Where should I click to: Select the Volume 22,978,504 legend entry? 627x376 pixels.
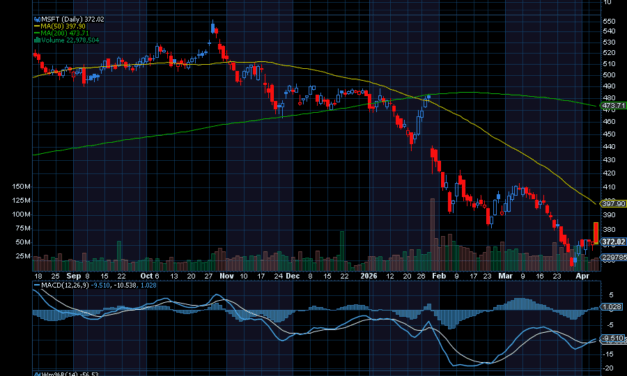tap(67, 40)
